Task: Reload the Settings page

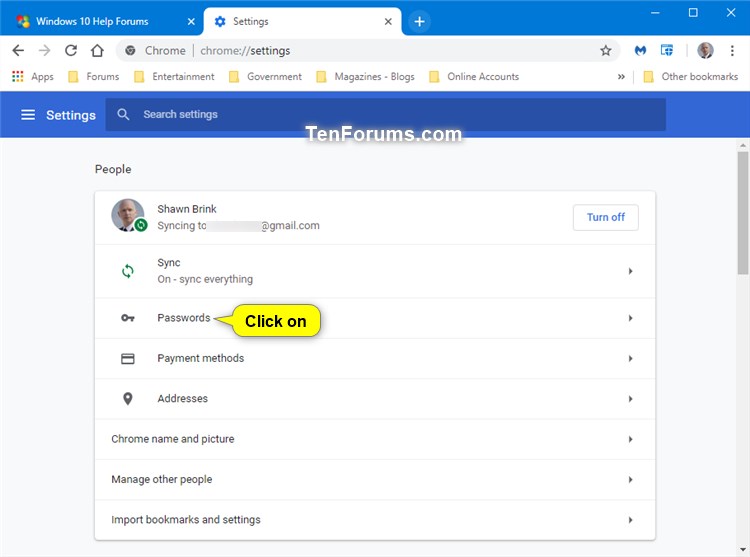Action: click(x=71, y=51)
